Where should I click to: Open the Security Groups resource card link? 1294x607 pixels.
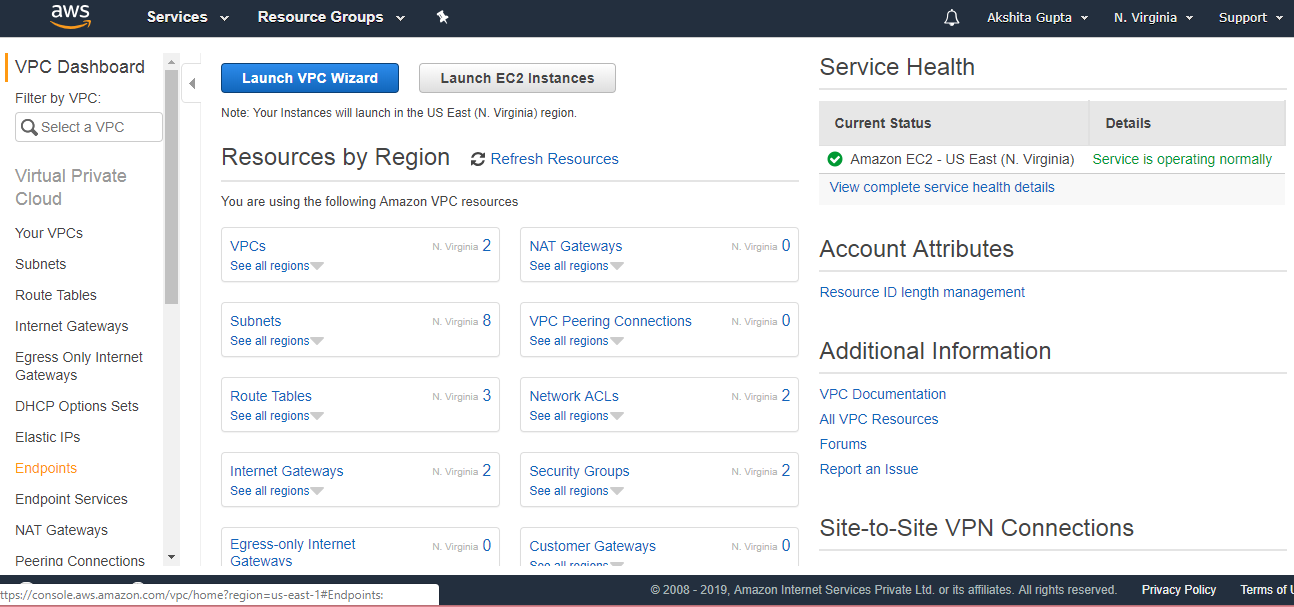tap(580, 471)
